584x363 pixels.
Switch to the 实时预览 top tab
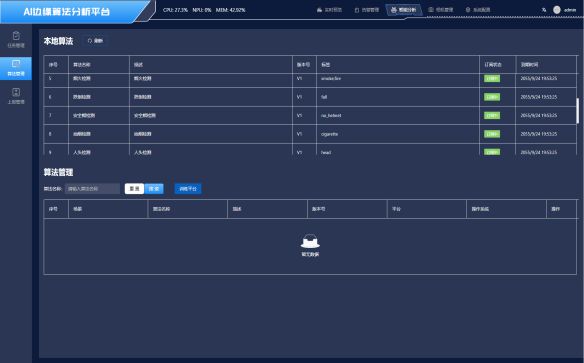329,10
